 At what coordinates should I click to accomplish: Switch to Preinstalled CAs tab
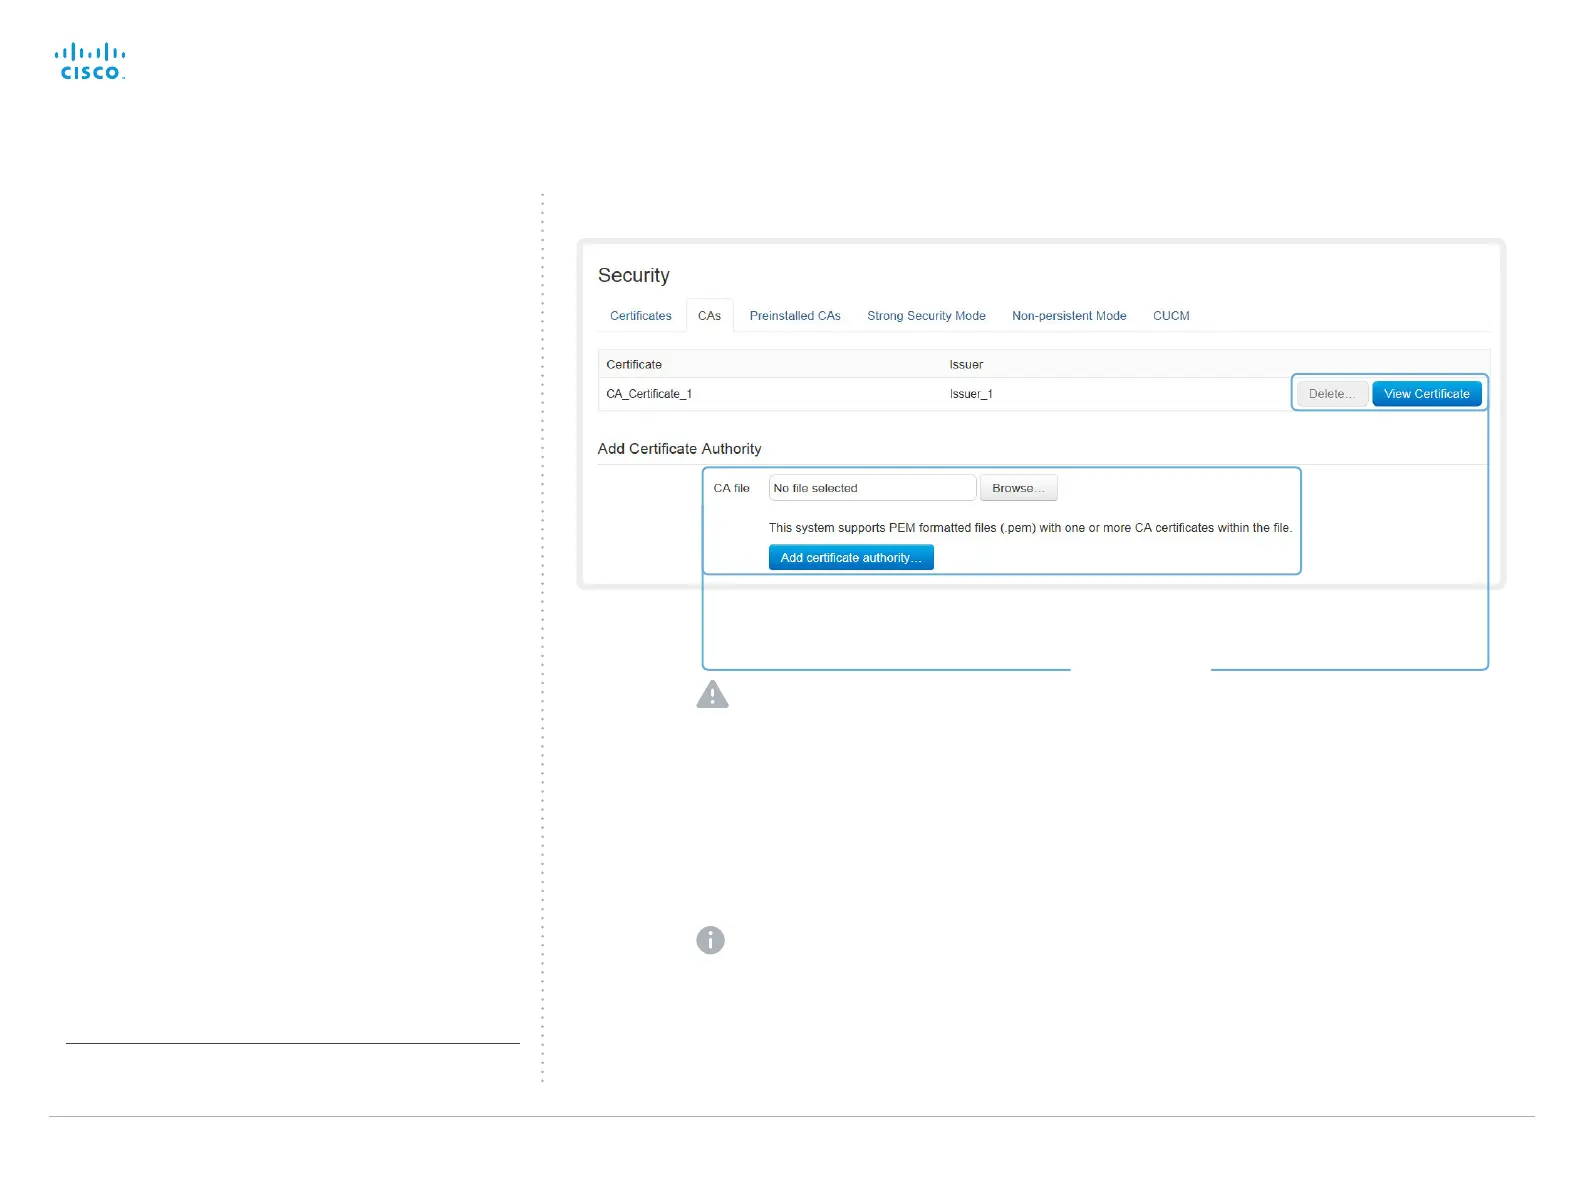click(795, 316)
